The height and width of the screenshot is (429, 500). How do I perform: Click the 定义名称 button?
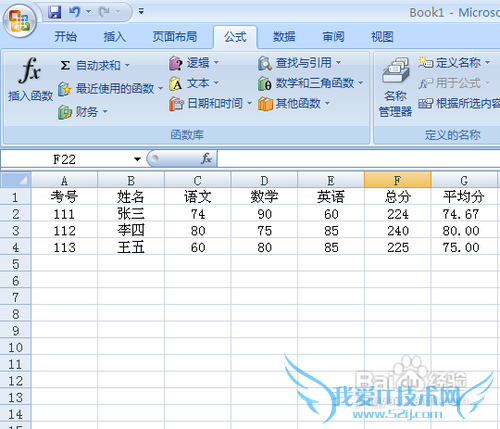pyautogui.click(x=450, y=63)
